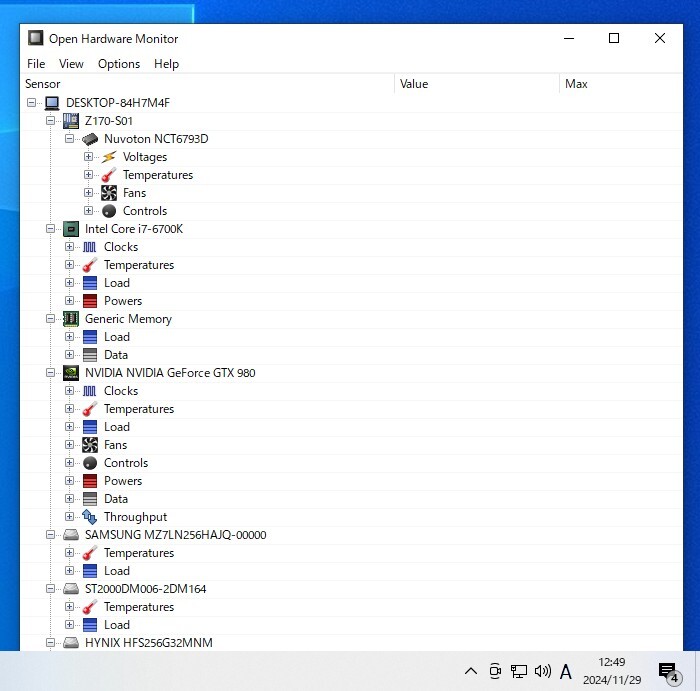
Task: Collapse the Z170-S01 motherboard node
Action: 50,121
